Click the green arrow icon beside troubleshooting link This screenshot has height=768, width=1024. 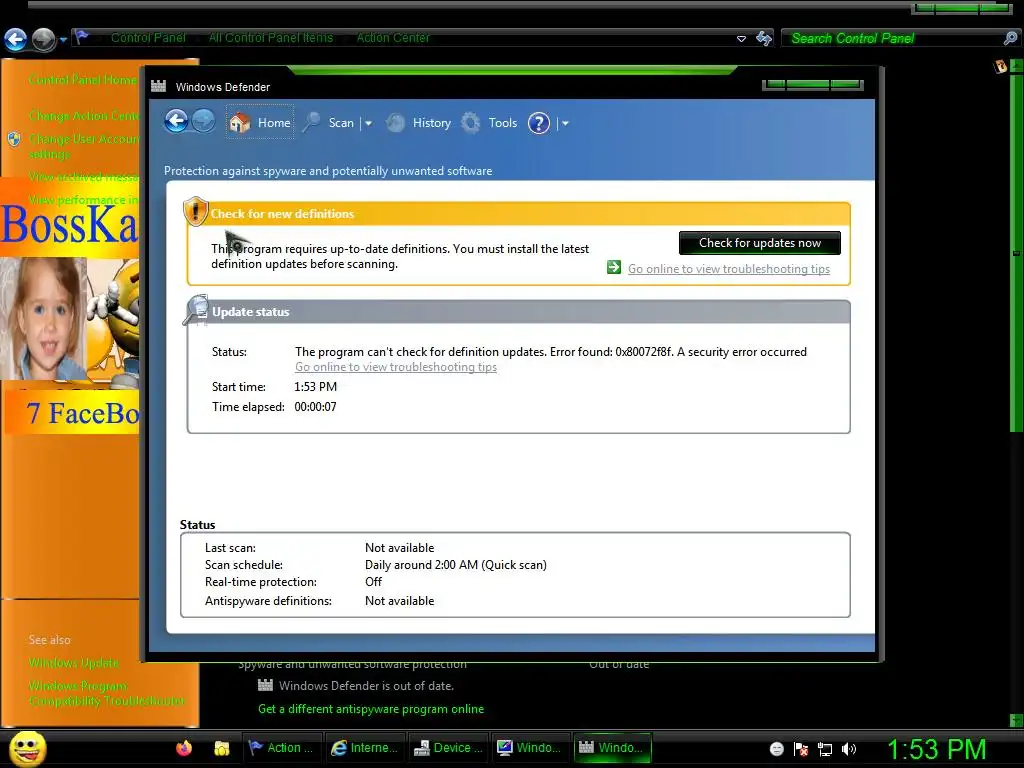point(614,267)
